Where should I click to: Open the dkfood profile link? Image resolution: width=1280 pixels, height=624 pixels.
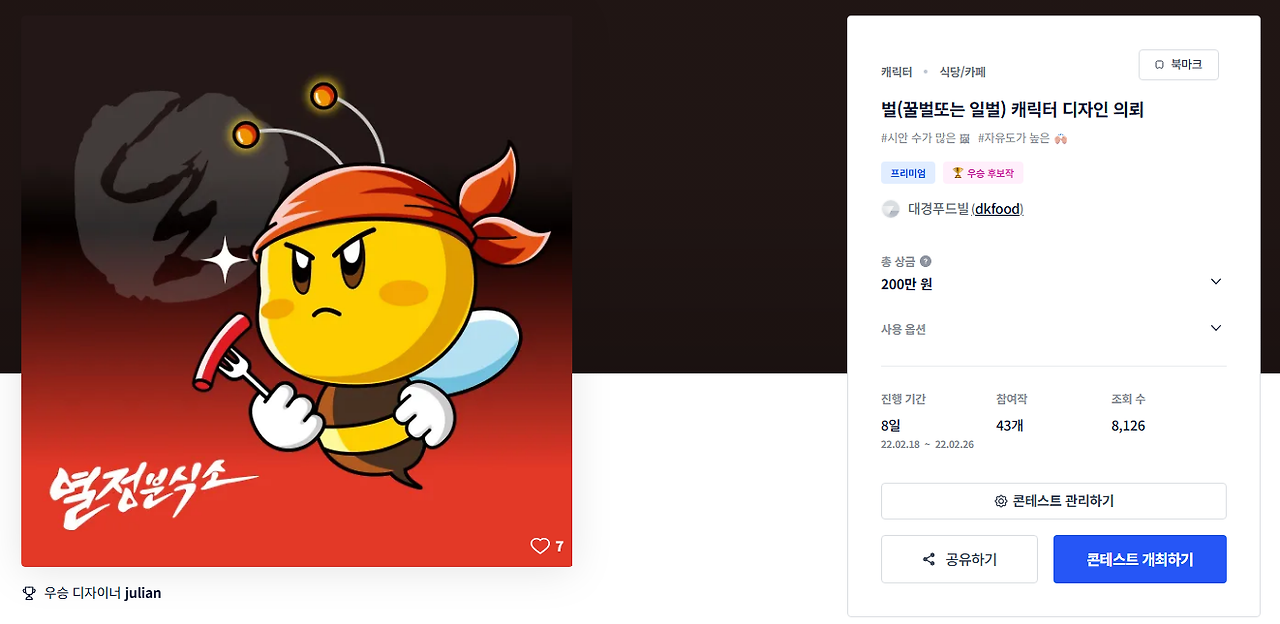[997, 209]
